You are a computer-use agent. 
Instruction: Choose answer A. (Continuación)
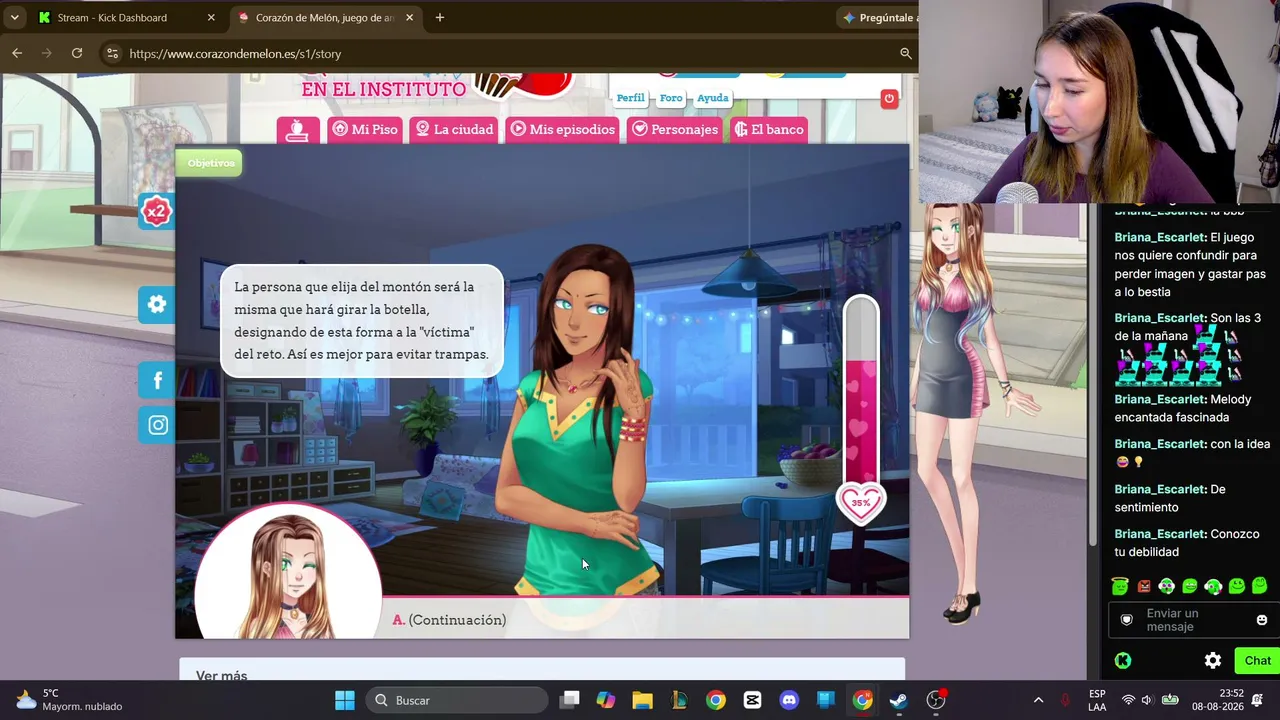449,620
